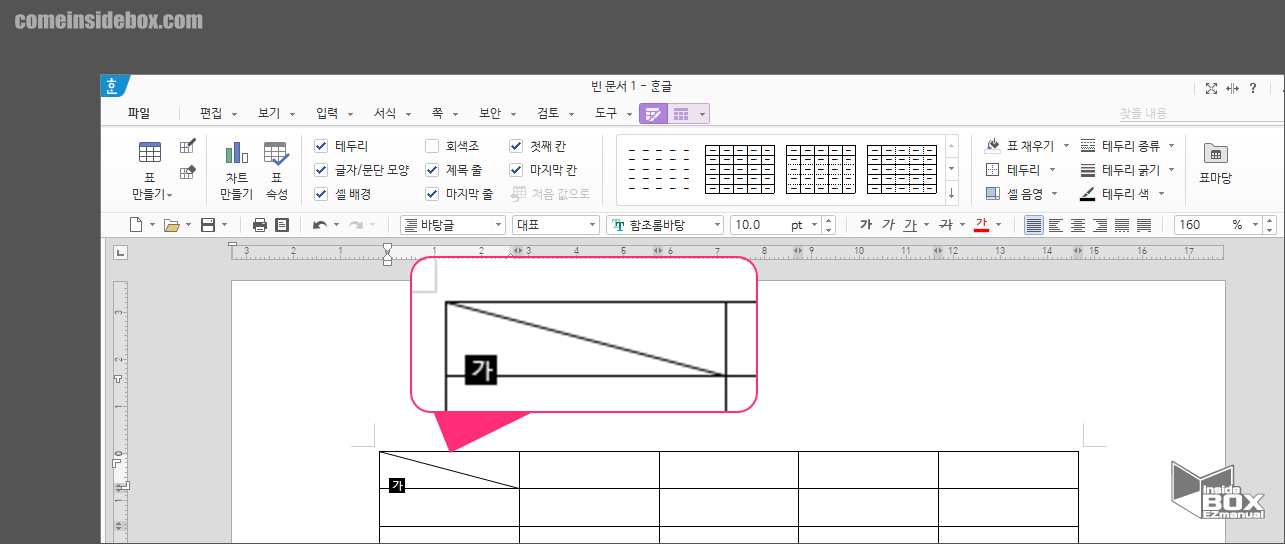Align paragraph left
This screenshot has height=544, width=1285.
coord(1056,225)
